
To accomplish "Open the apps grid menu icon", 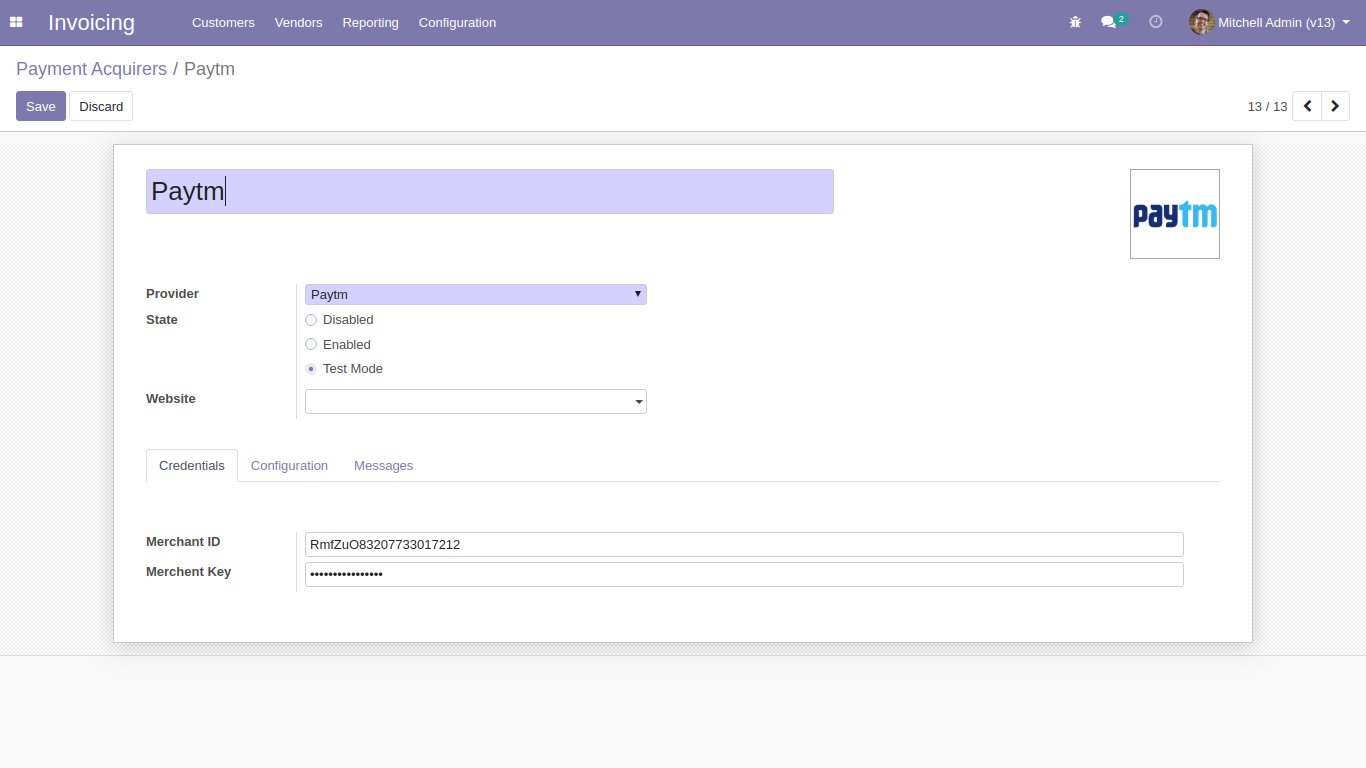I will tap(16, 22).
